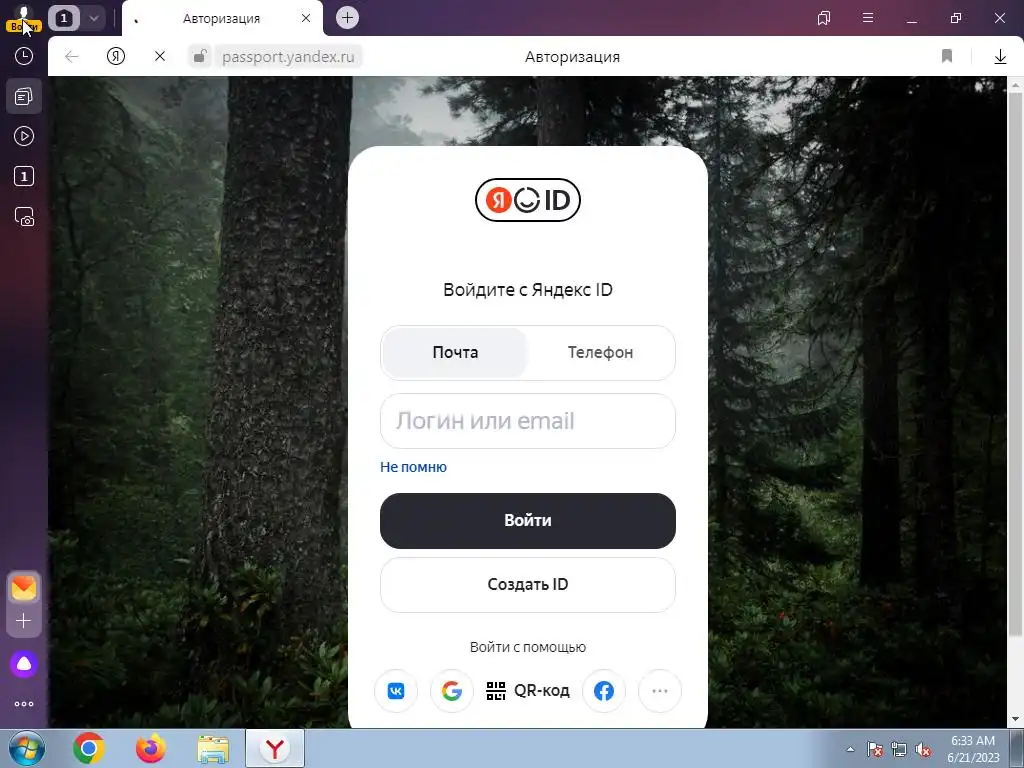Show hidden tray icons arrow
Screen dimensions: 1024x768
click(x=850, y=749)
